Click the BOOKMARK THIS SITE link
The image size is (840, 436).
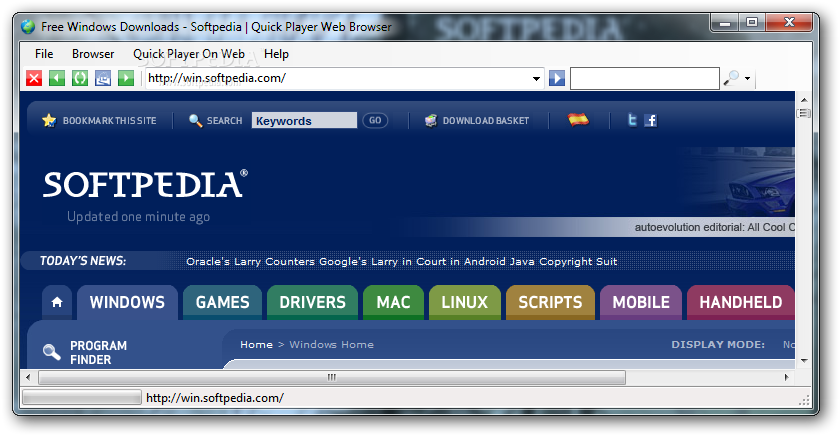[x=110, y=121]
